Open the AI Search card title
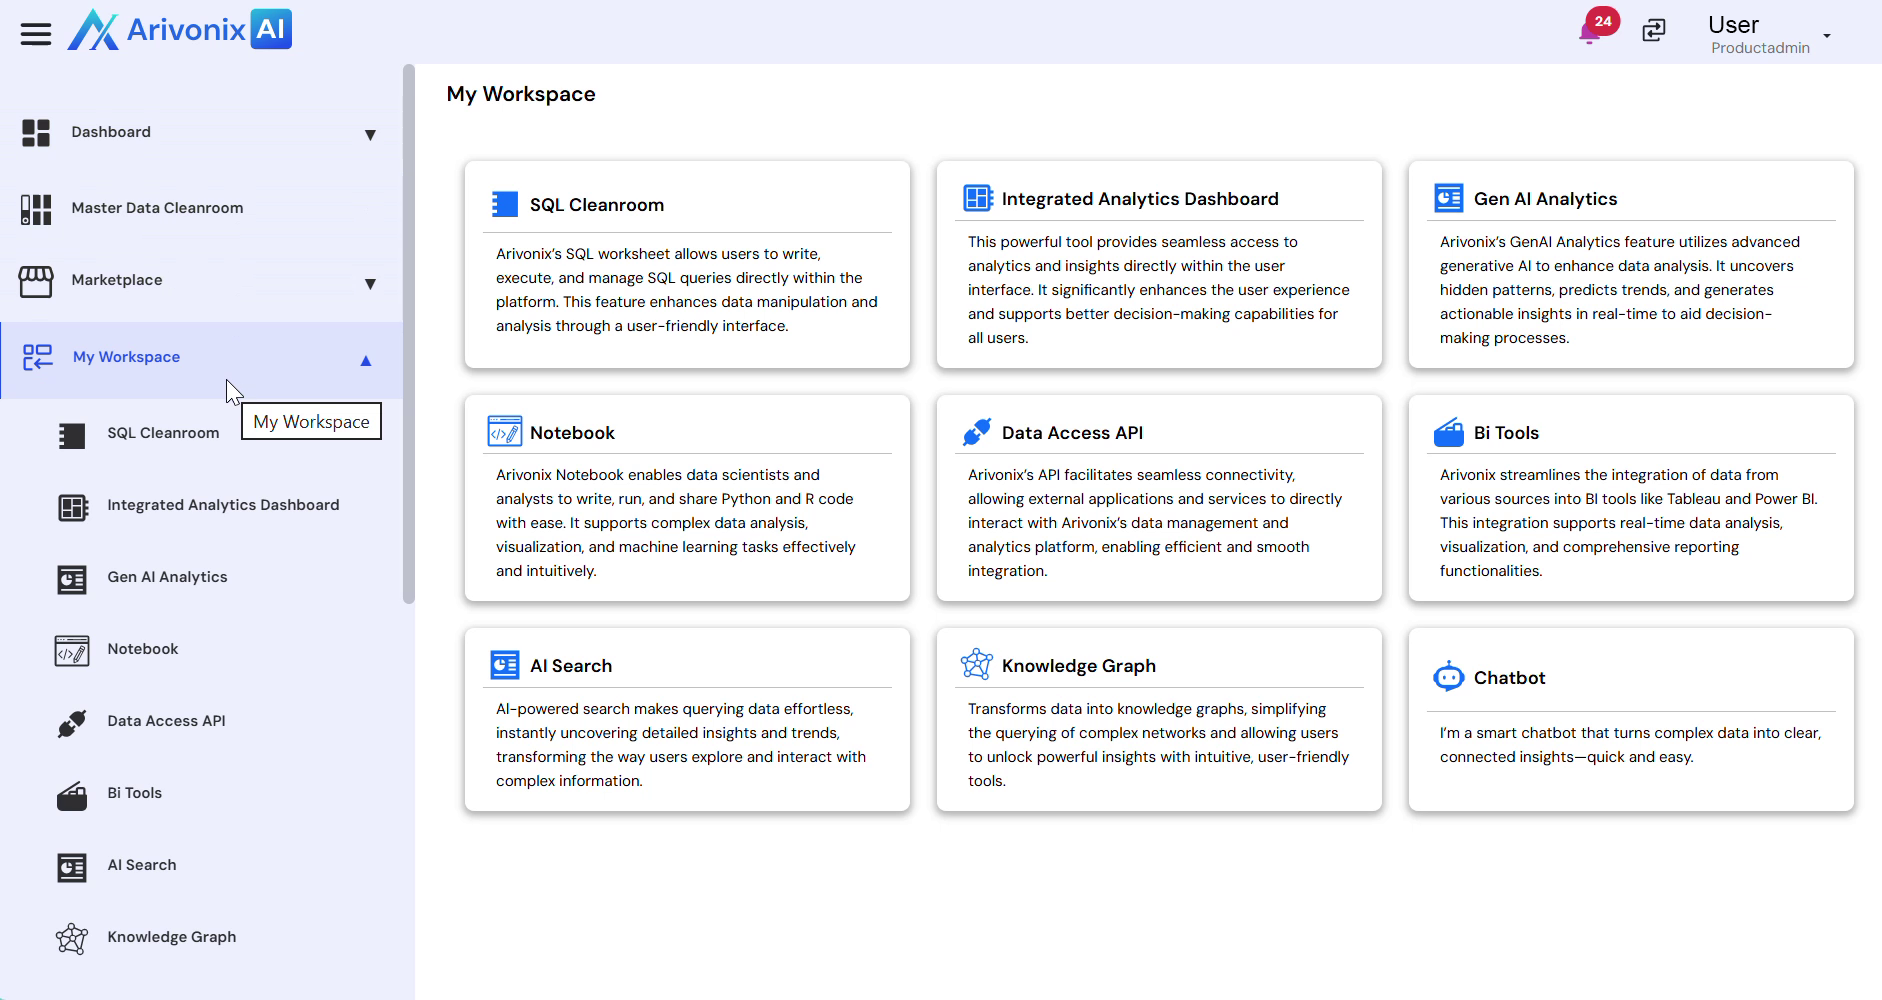 click(571, 666)
